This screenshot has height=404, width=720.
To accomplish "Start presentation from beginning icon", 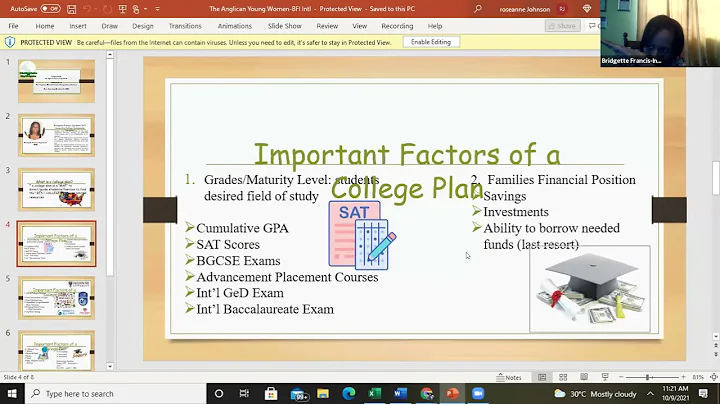I will pos(122,9).
